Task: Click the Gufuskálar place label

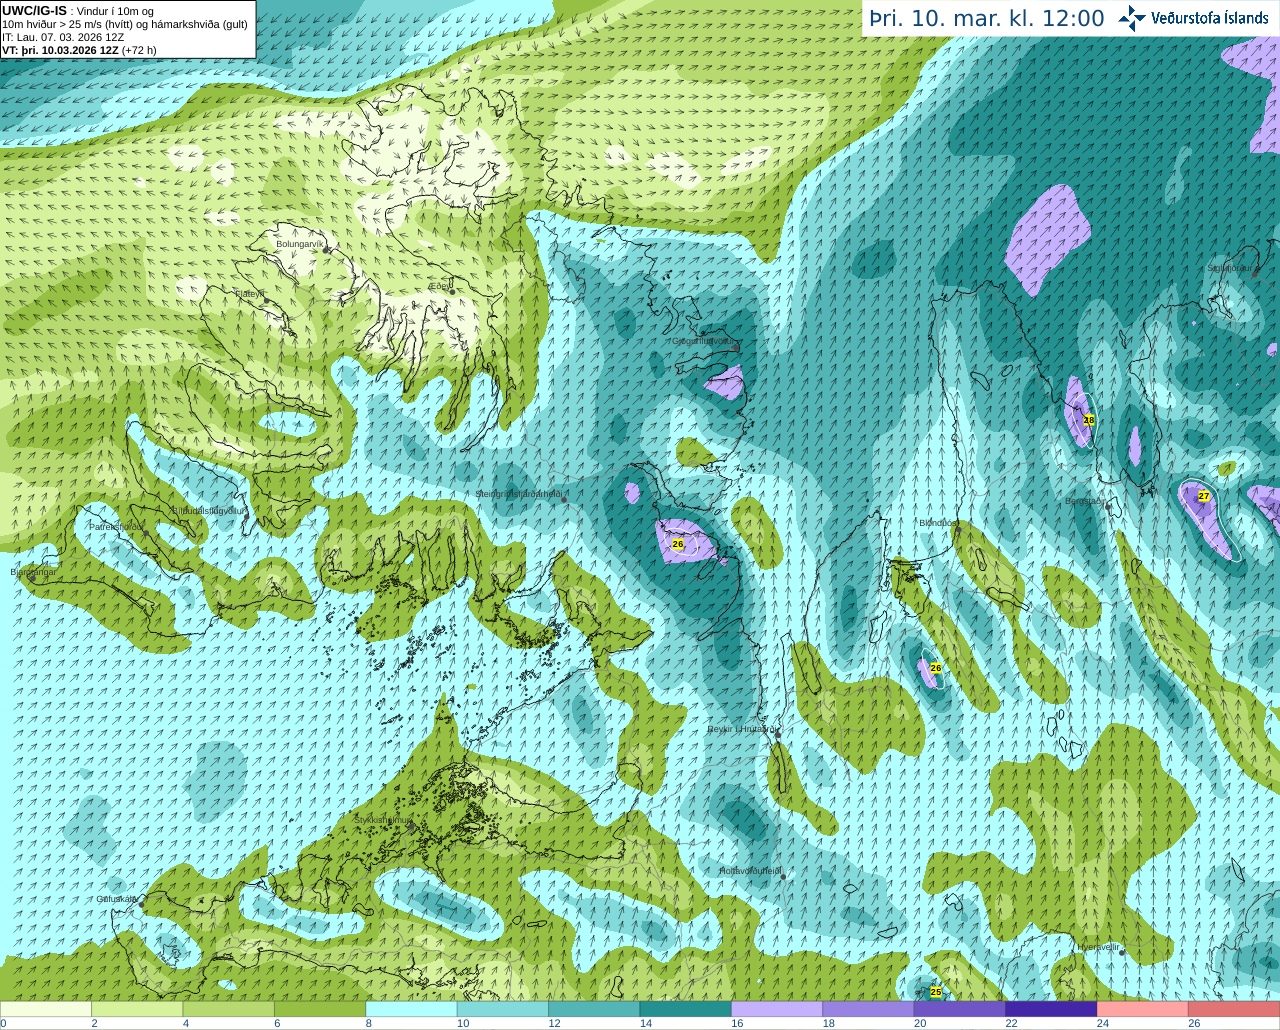Action: [116, 898]
